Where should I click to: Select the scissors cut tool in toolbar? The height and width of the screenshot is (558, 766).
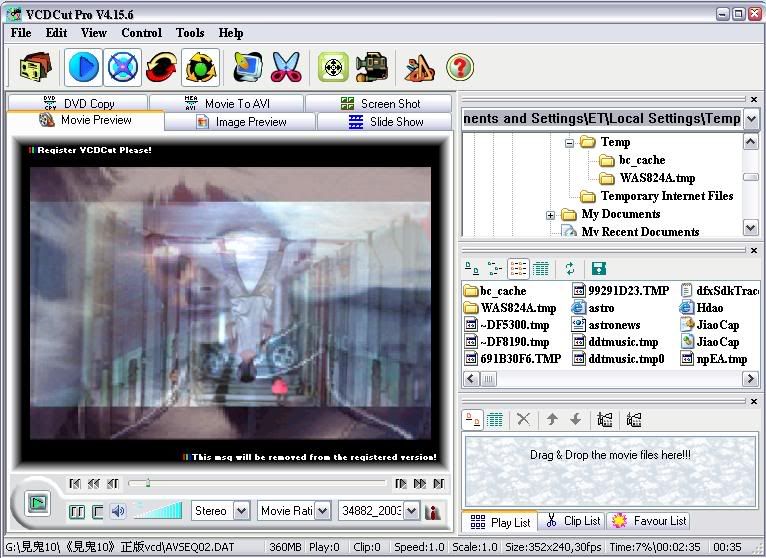click(x=286, y=67)
